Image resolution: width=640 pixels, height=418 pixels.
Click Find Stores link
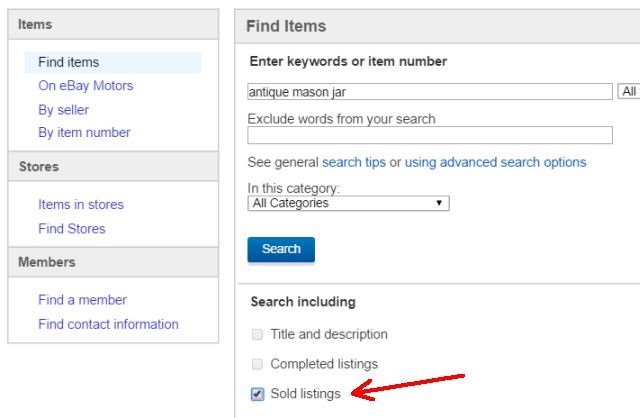point(71,228)
